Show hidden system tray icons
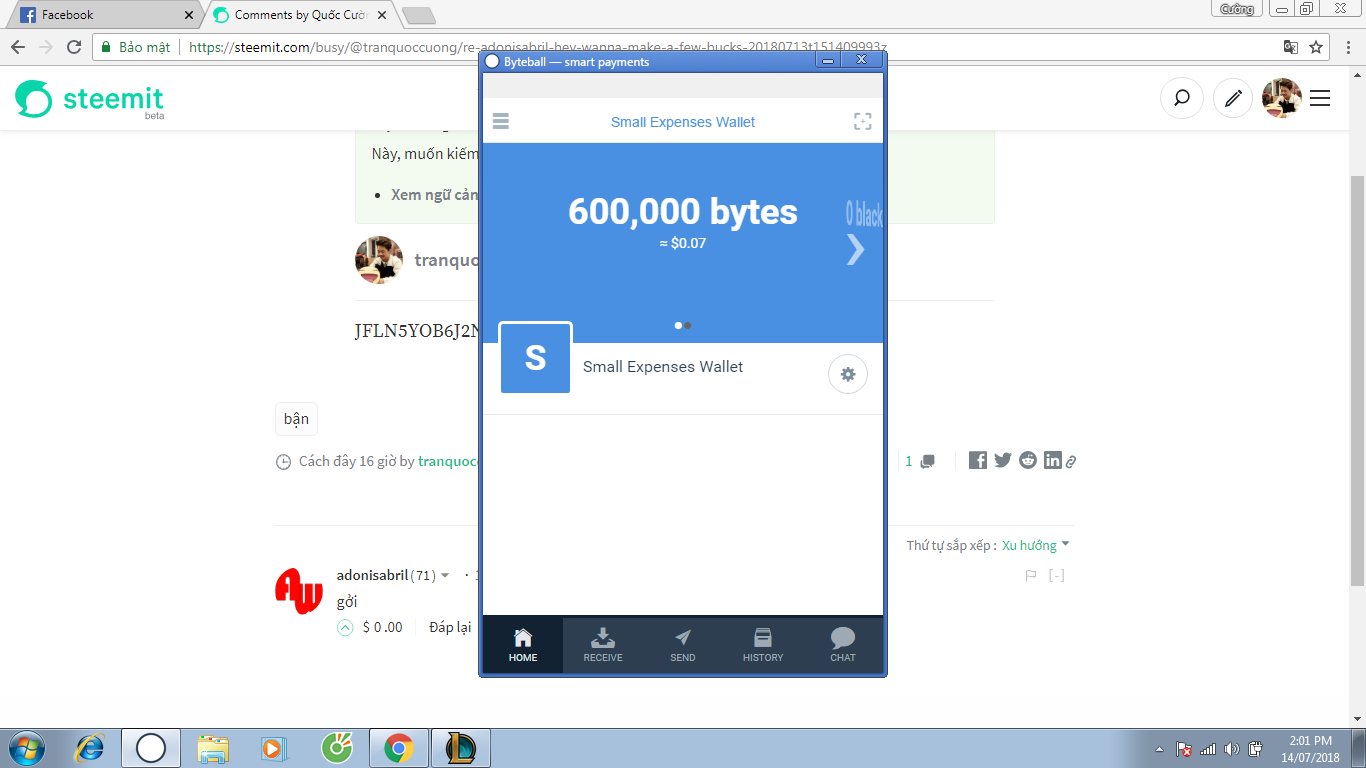 1159,749
